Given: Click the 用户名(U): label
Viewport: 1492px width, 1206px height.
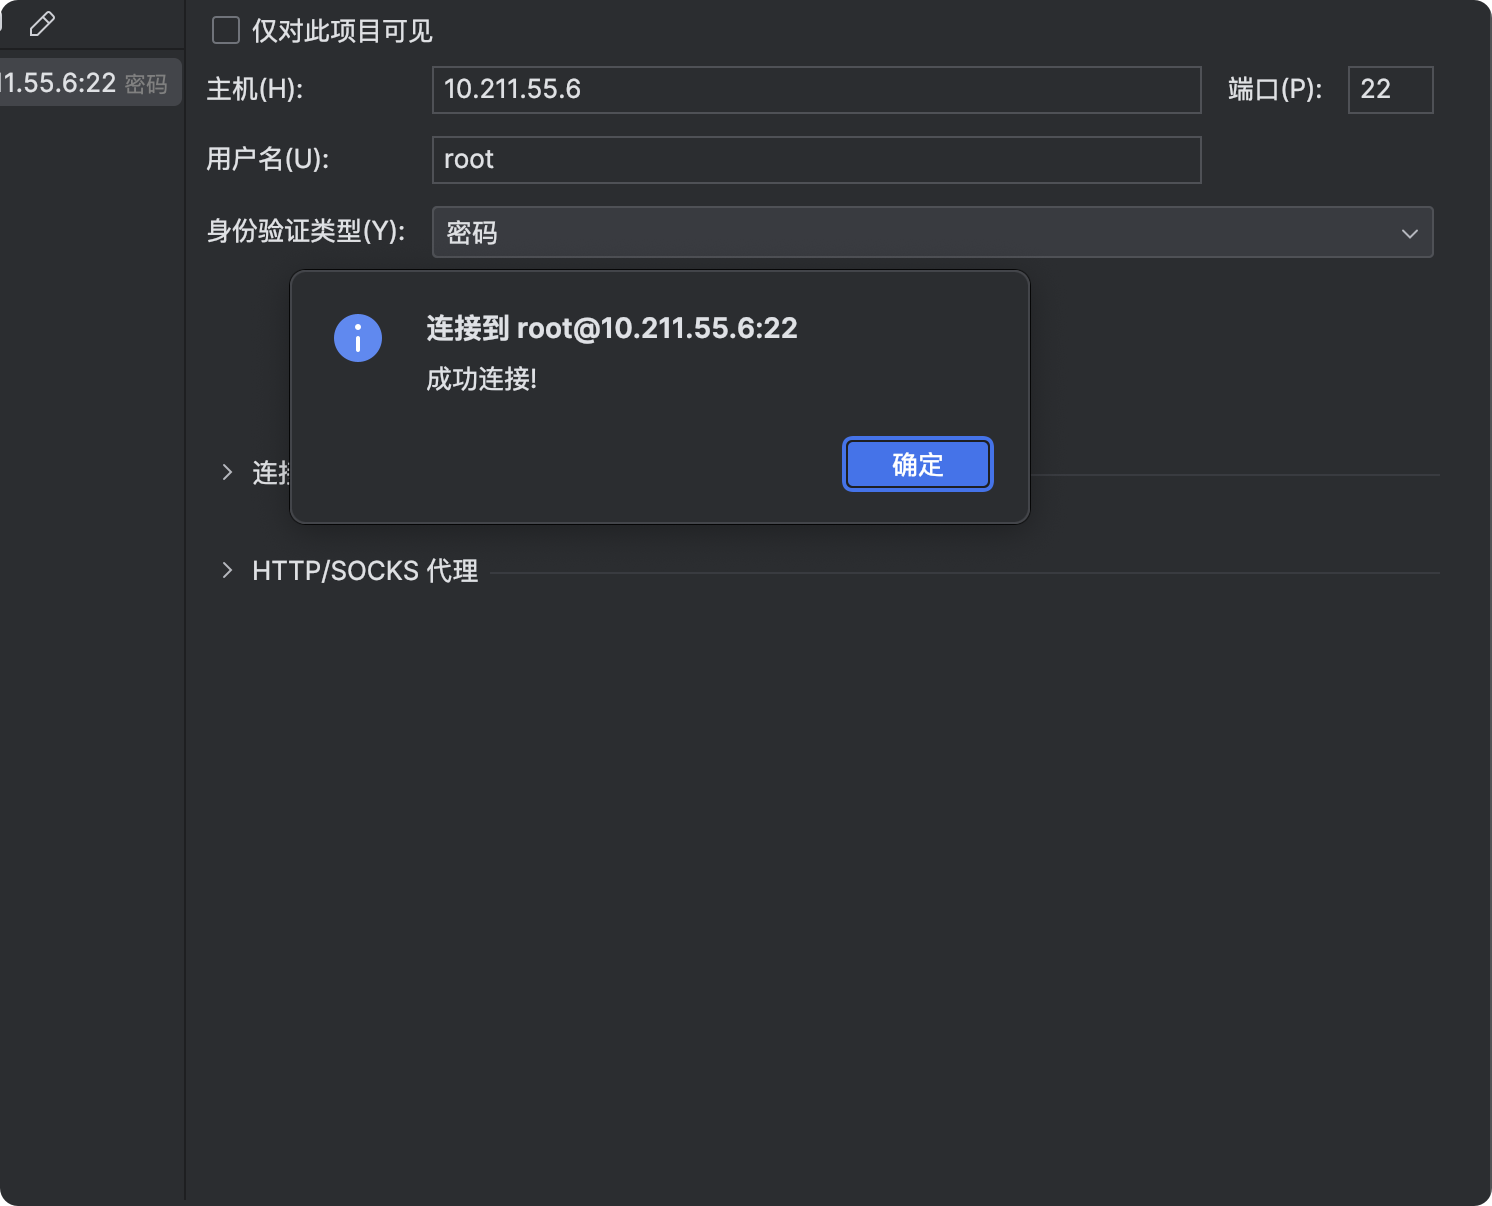Looking at the screenshot, I should pyautogui.click(x=268, y=160).
